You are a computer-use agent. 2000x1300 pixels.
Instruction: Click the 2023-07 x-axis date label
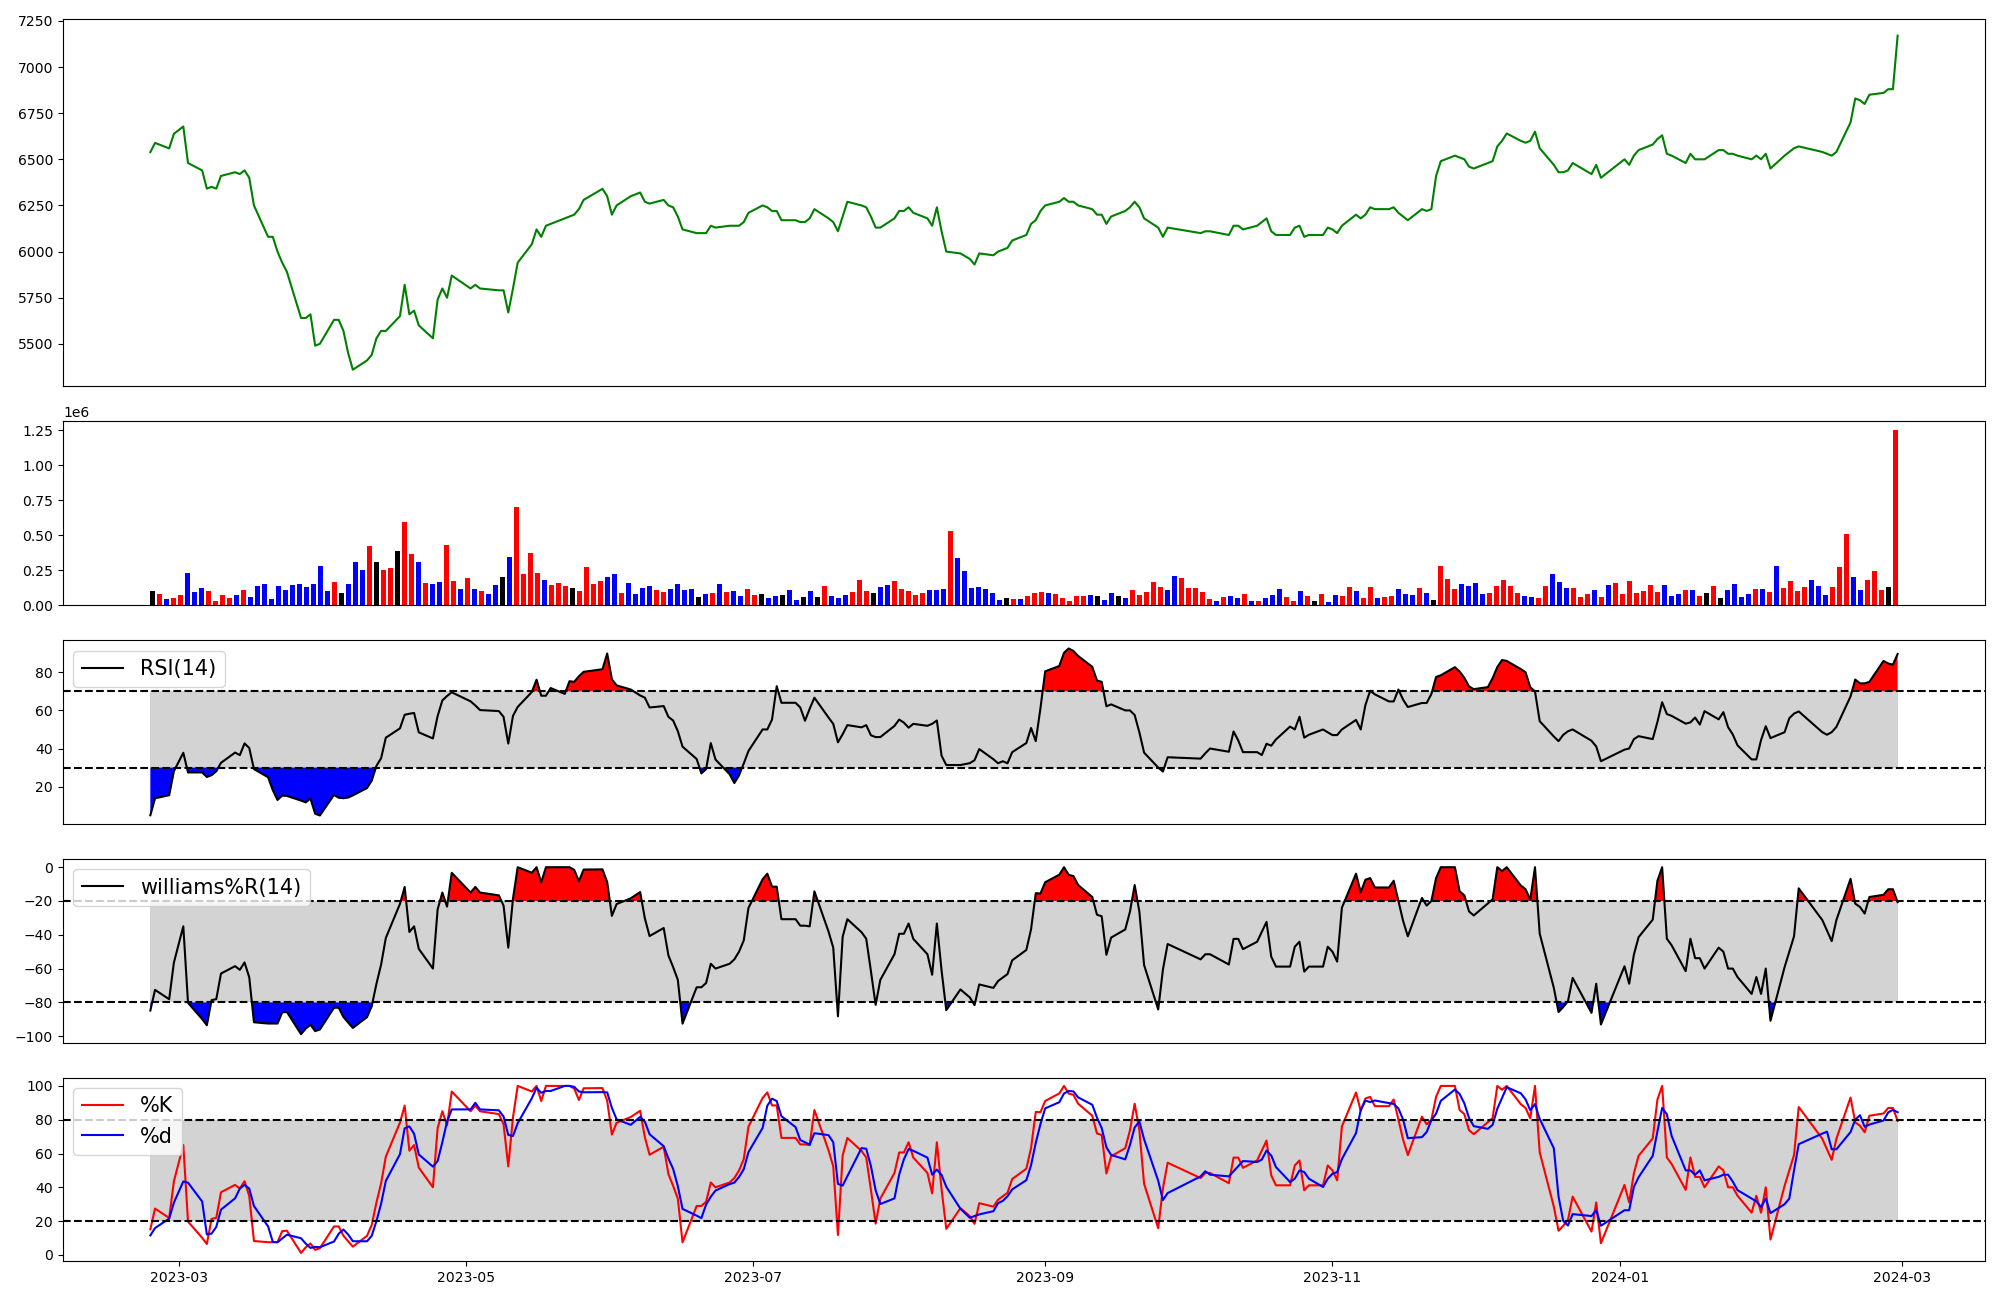point(752,1277)
